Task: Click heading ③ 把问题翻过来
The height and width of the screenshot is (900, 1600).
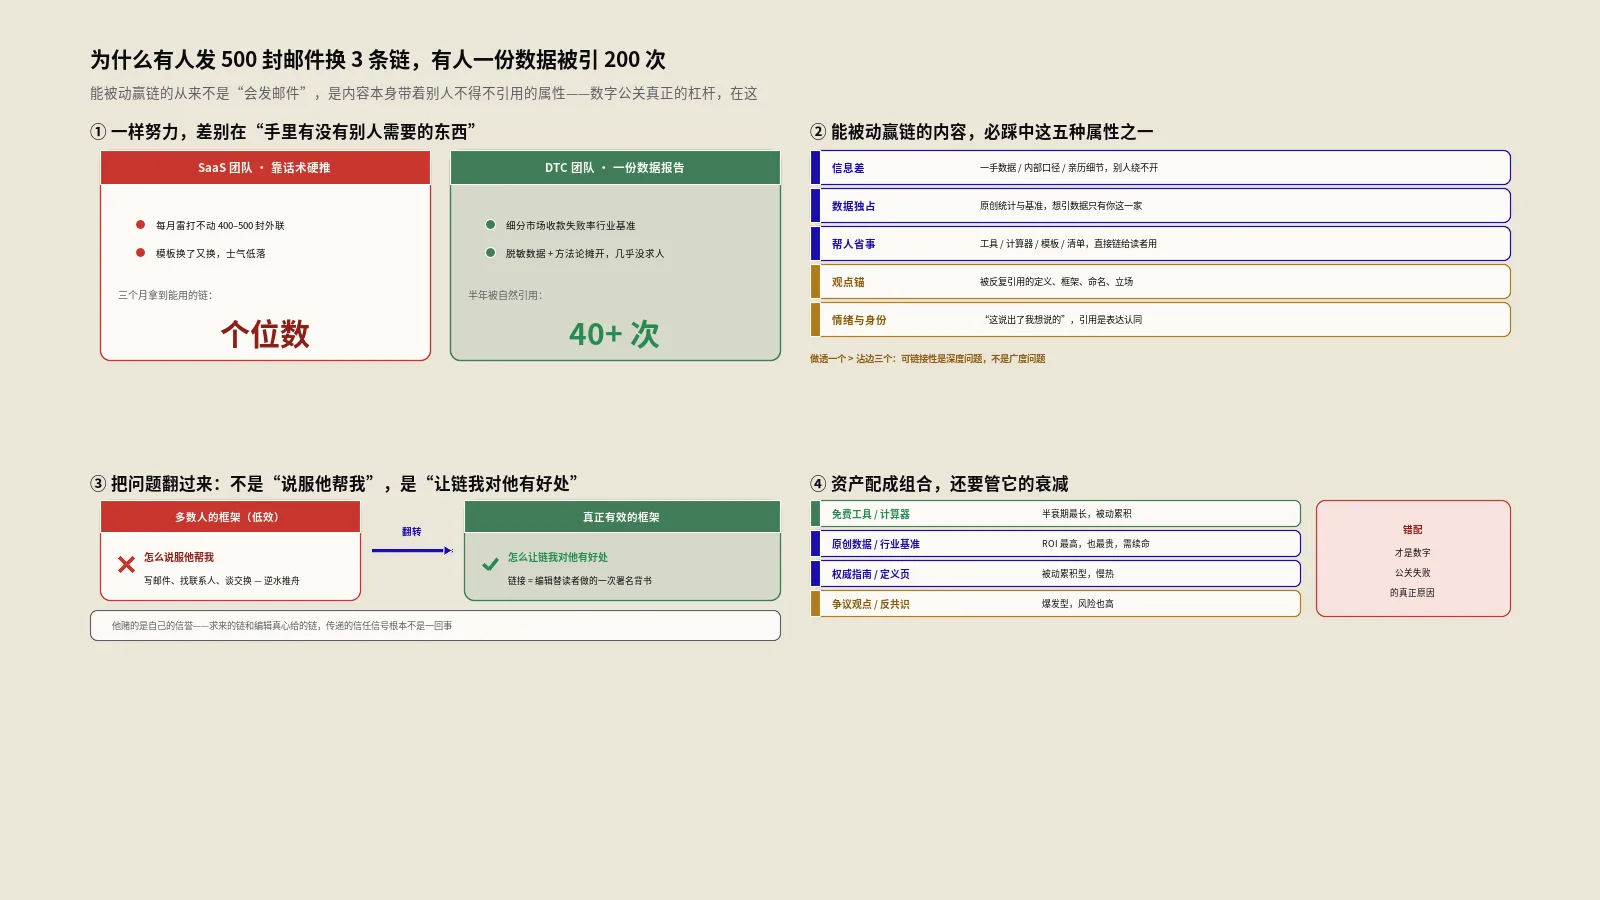Action: pos(334,484)
